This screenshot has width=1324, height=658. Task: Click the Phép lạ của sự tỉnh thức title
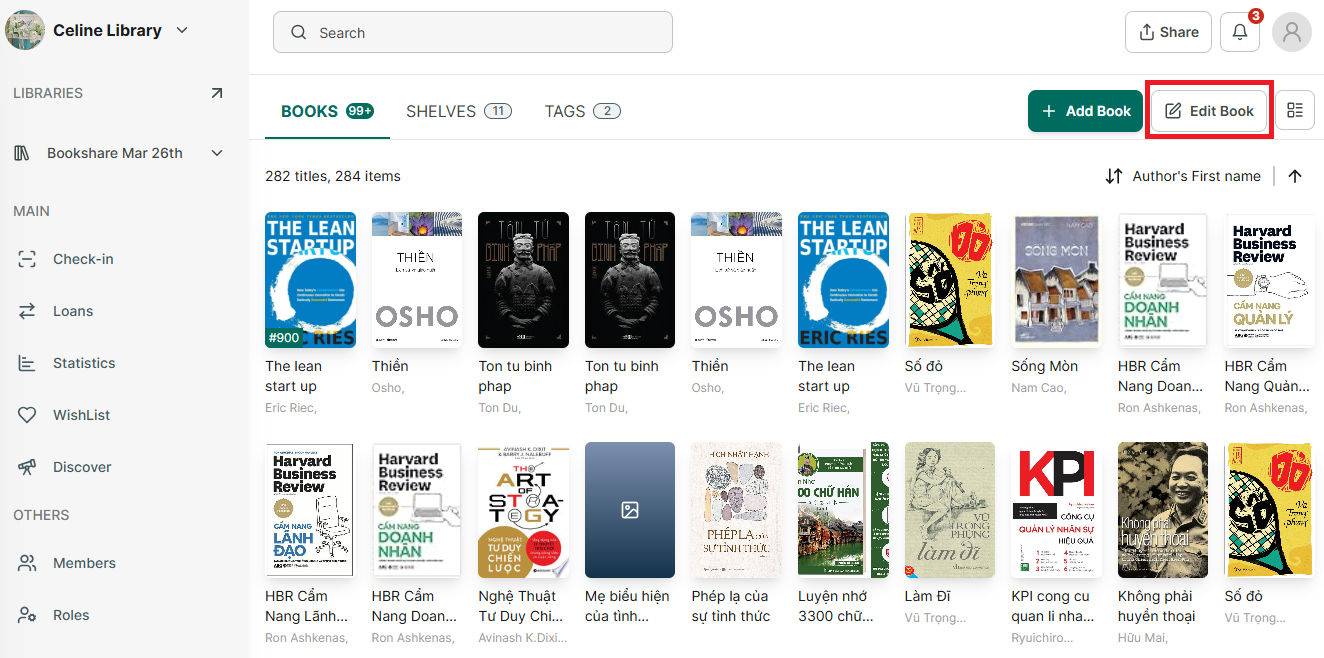tap(731, 606)
